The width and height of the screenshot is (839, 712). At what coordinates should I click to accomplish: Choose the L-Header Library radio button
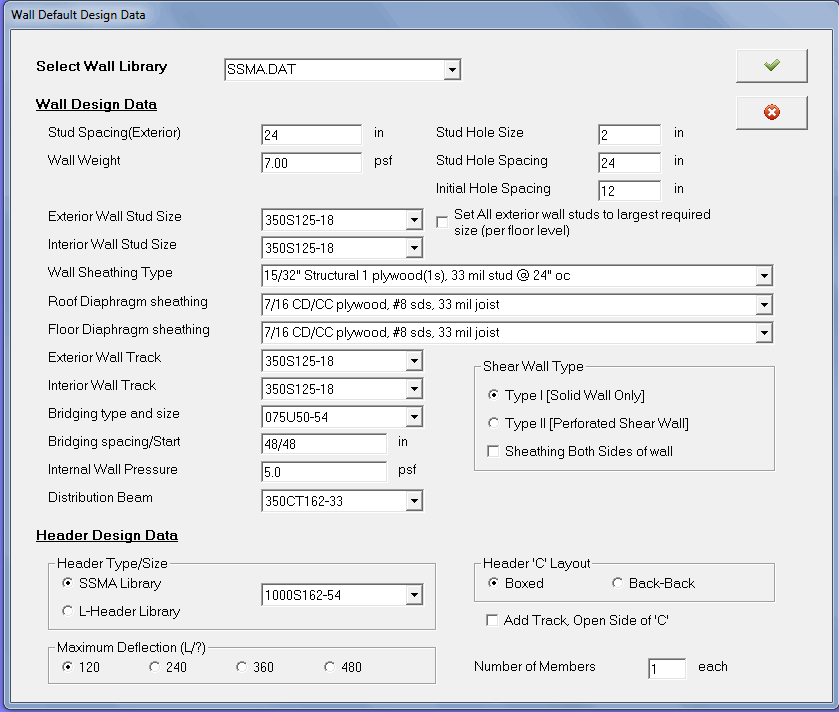pyautogui.click(x=68, y=611)
